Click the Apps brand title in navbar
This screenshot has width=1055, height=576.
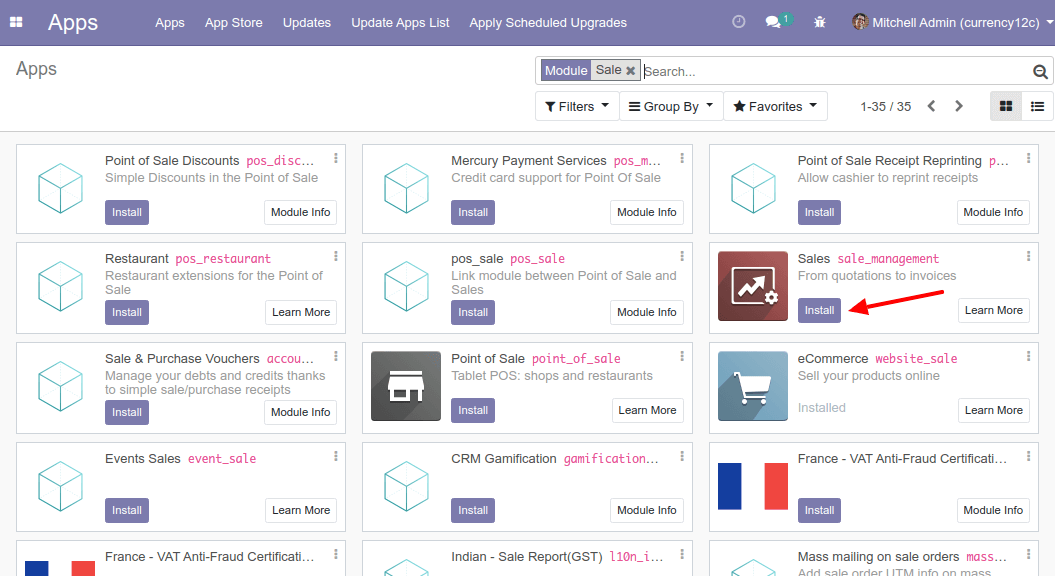[73, 23]
